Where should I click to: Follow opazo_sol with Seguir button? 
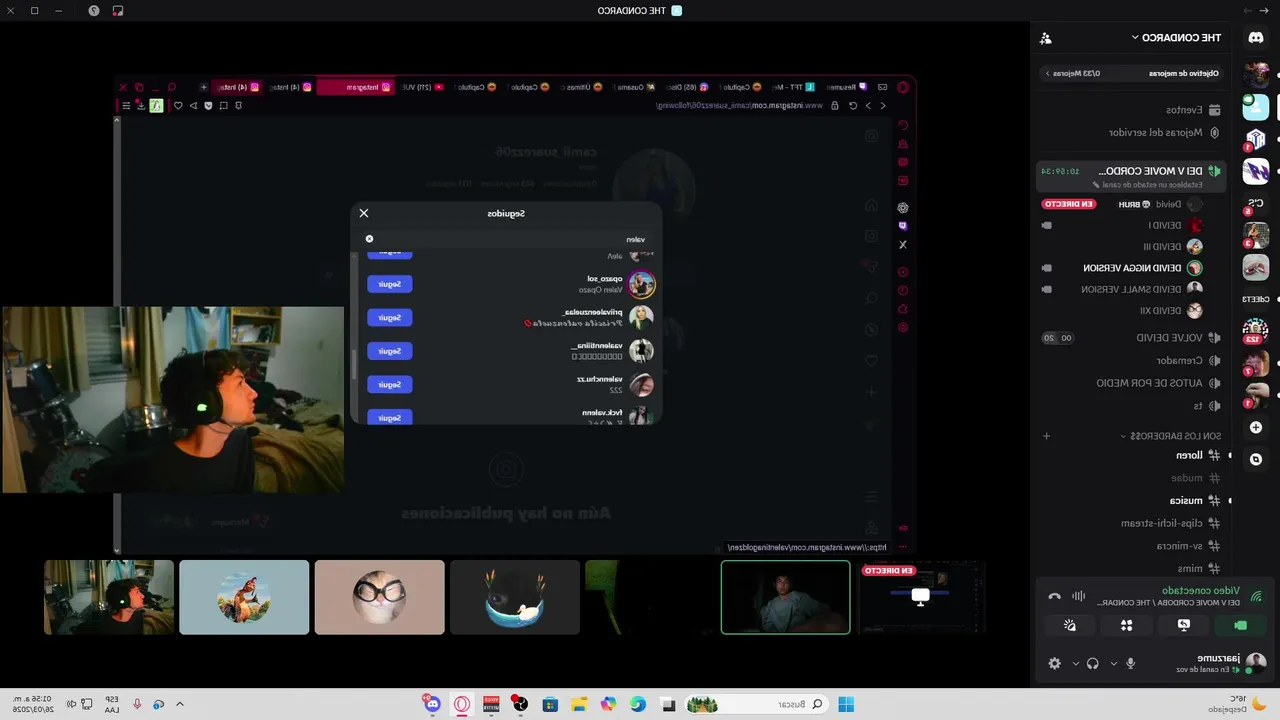click(x=390, y=284)
